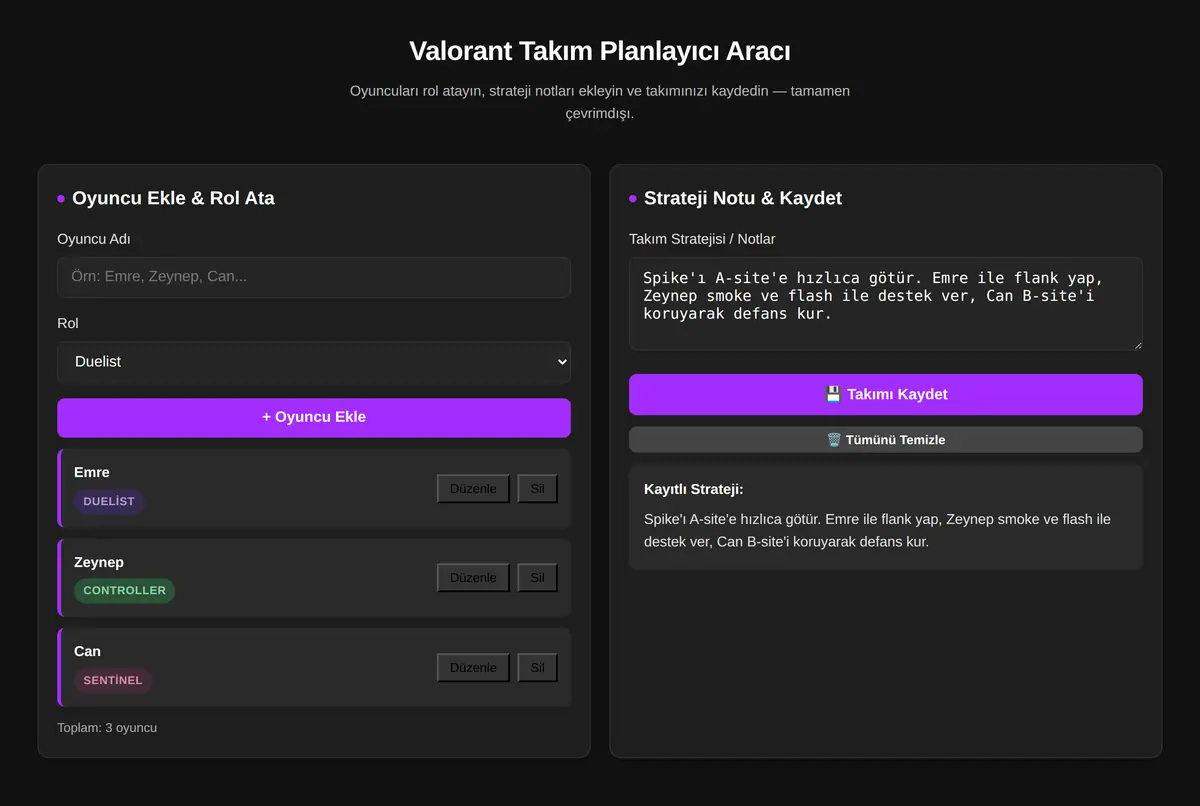
Task: Click Düzenle for Can
Action: (x=473, y=667)
